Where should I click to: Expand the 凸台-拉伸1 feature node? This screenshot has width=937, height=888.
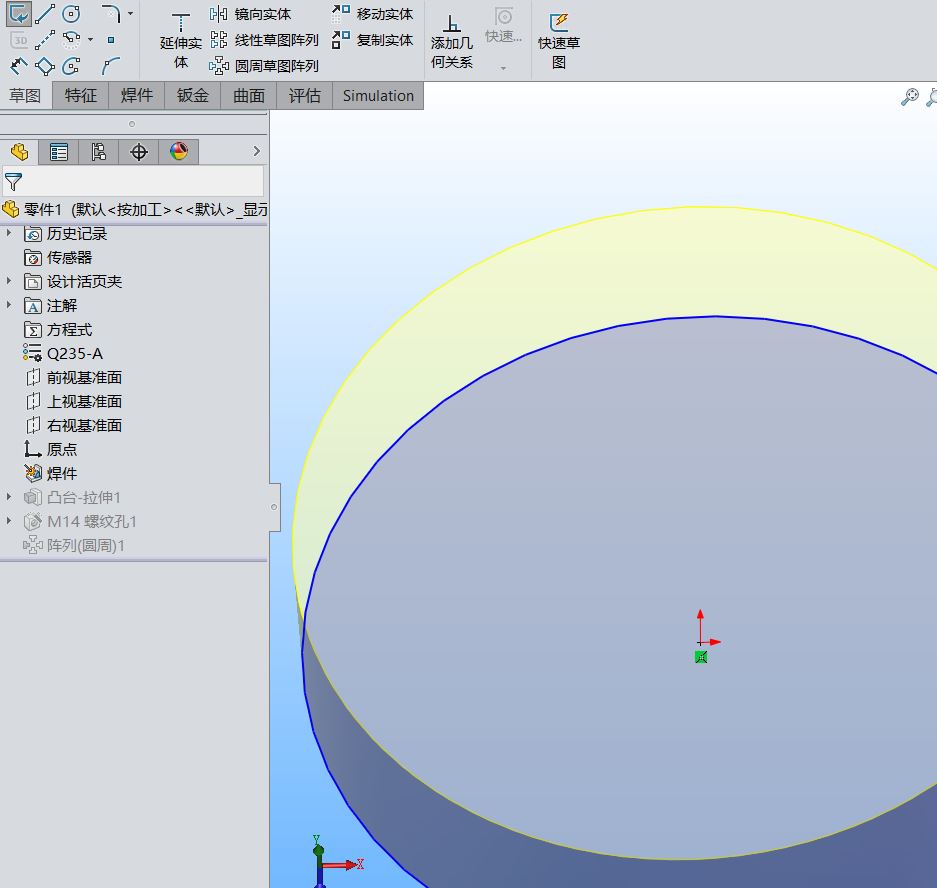click(10, 497)
